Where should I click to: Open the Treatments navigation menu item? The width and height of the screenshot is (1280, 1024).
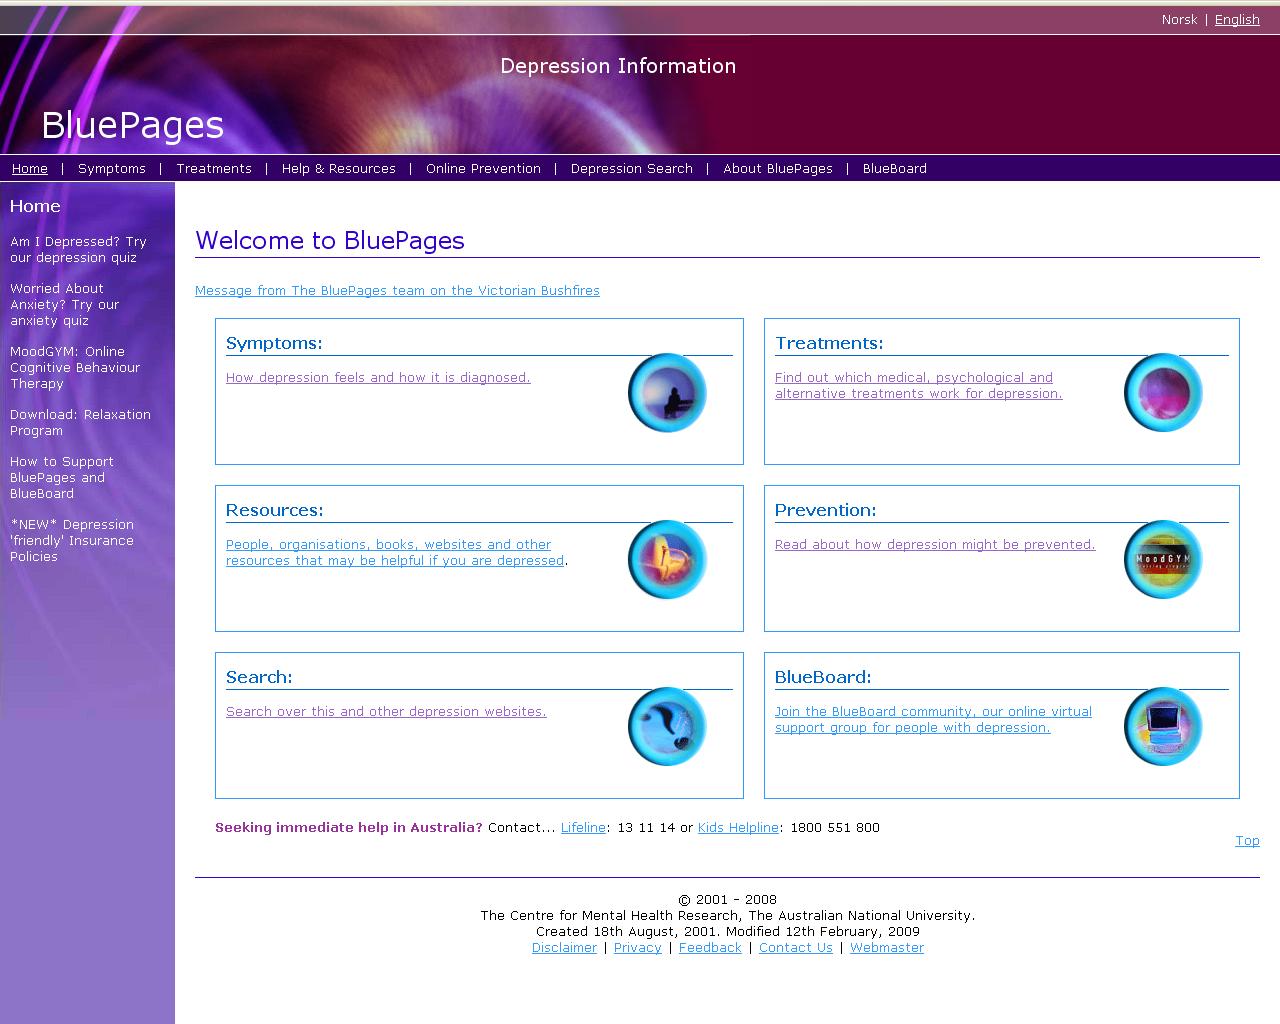point(214,169)
